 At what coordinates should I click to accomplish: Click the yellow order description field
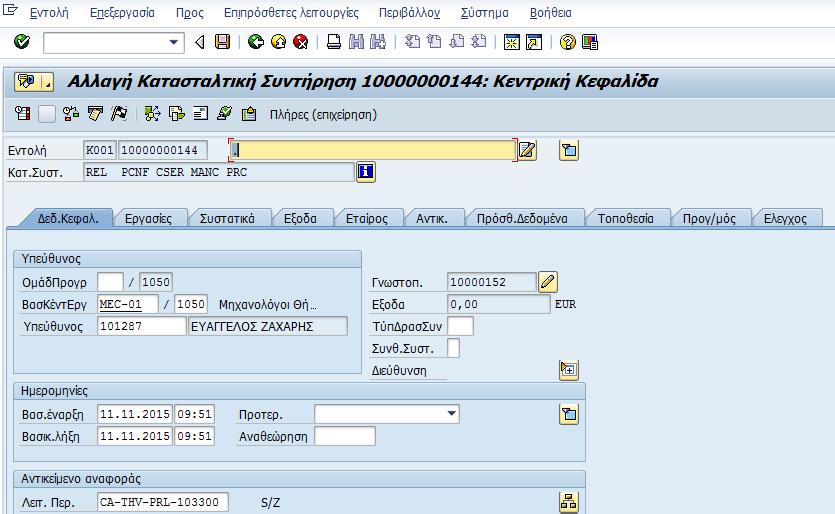[x=372, y=150]
